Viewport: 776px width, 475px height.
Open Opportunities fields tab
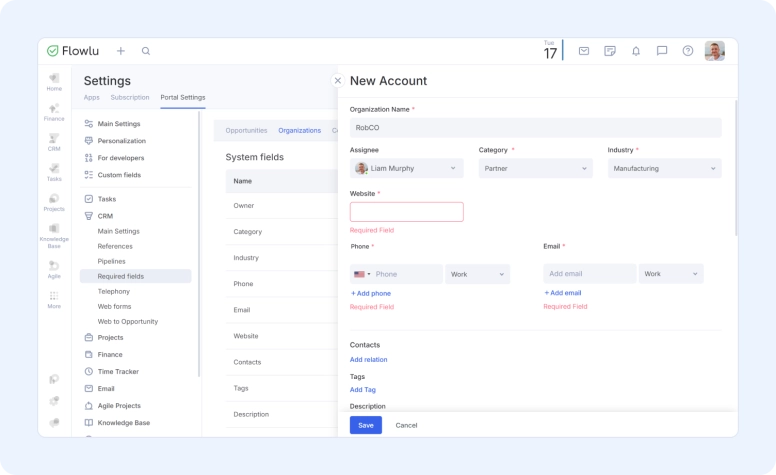(x=246, y=131)
